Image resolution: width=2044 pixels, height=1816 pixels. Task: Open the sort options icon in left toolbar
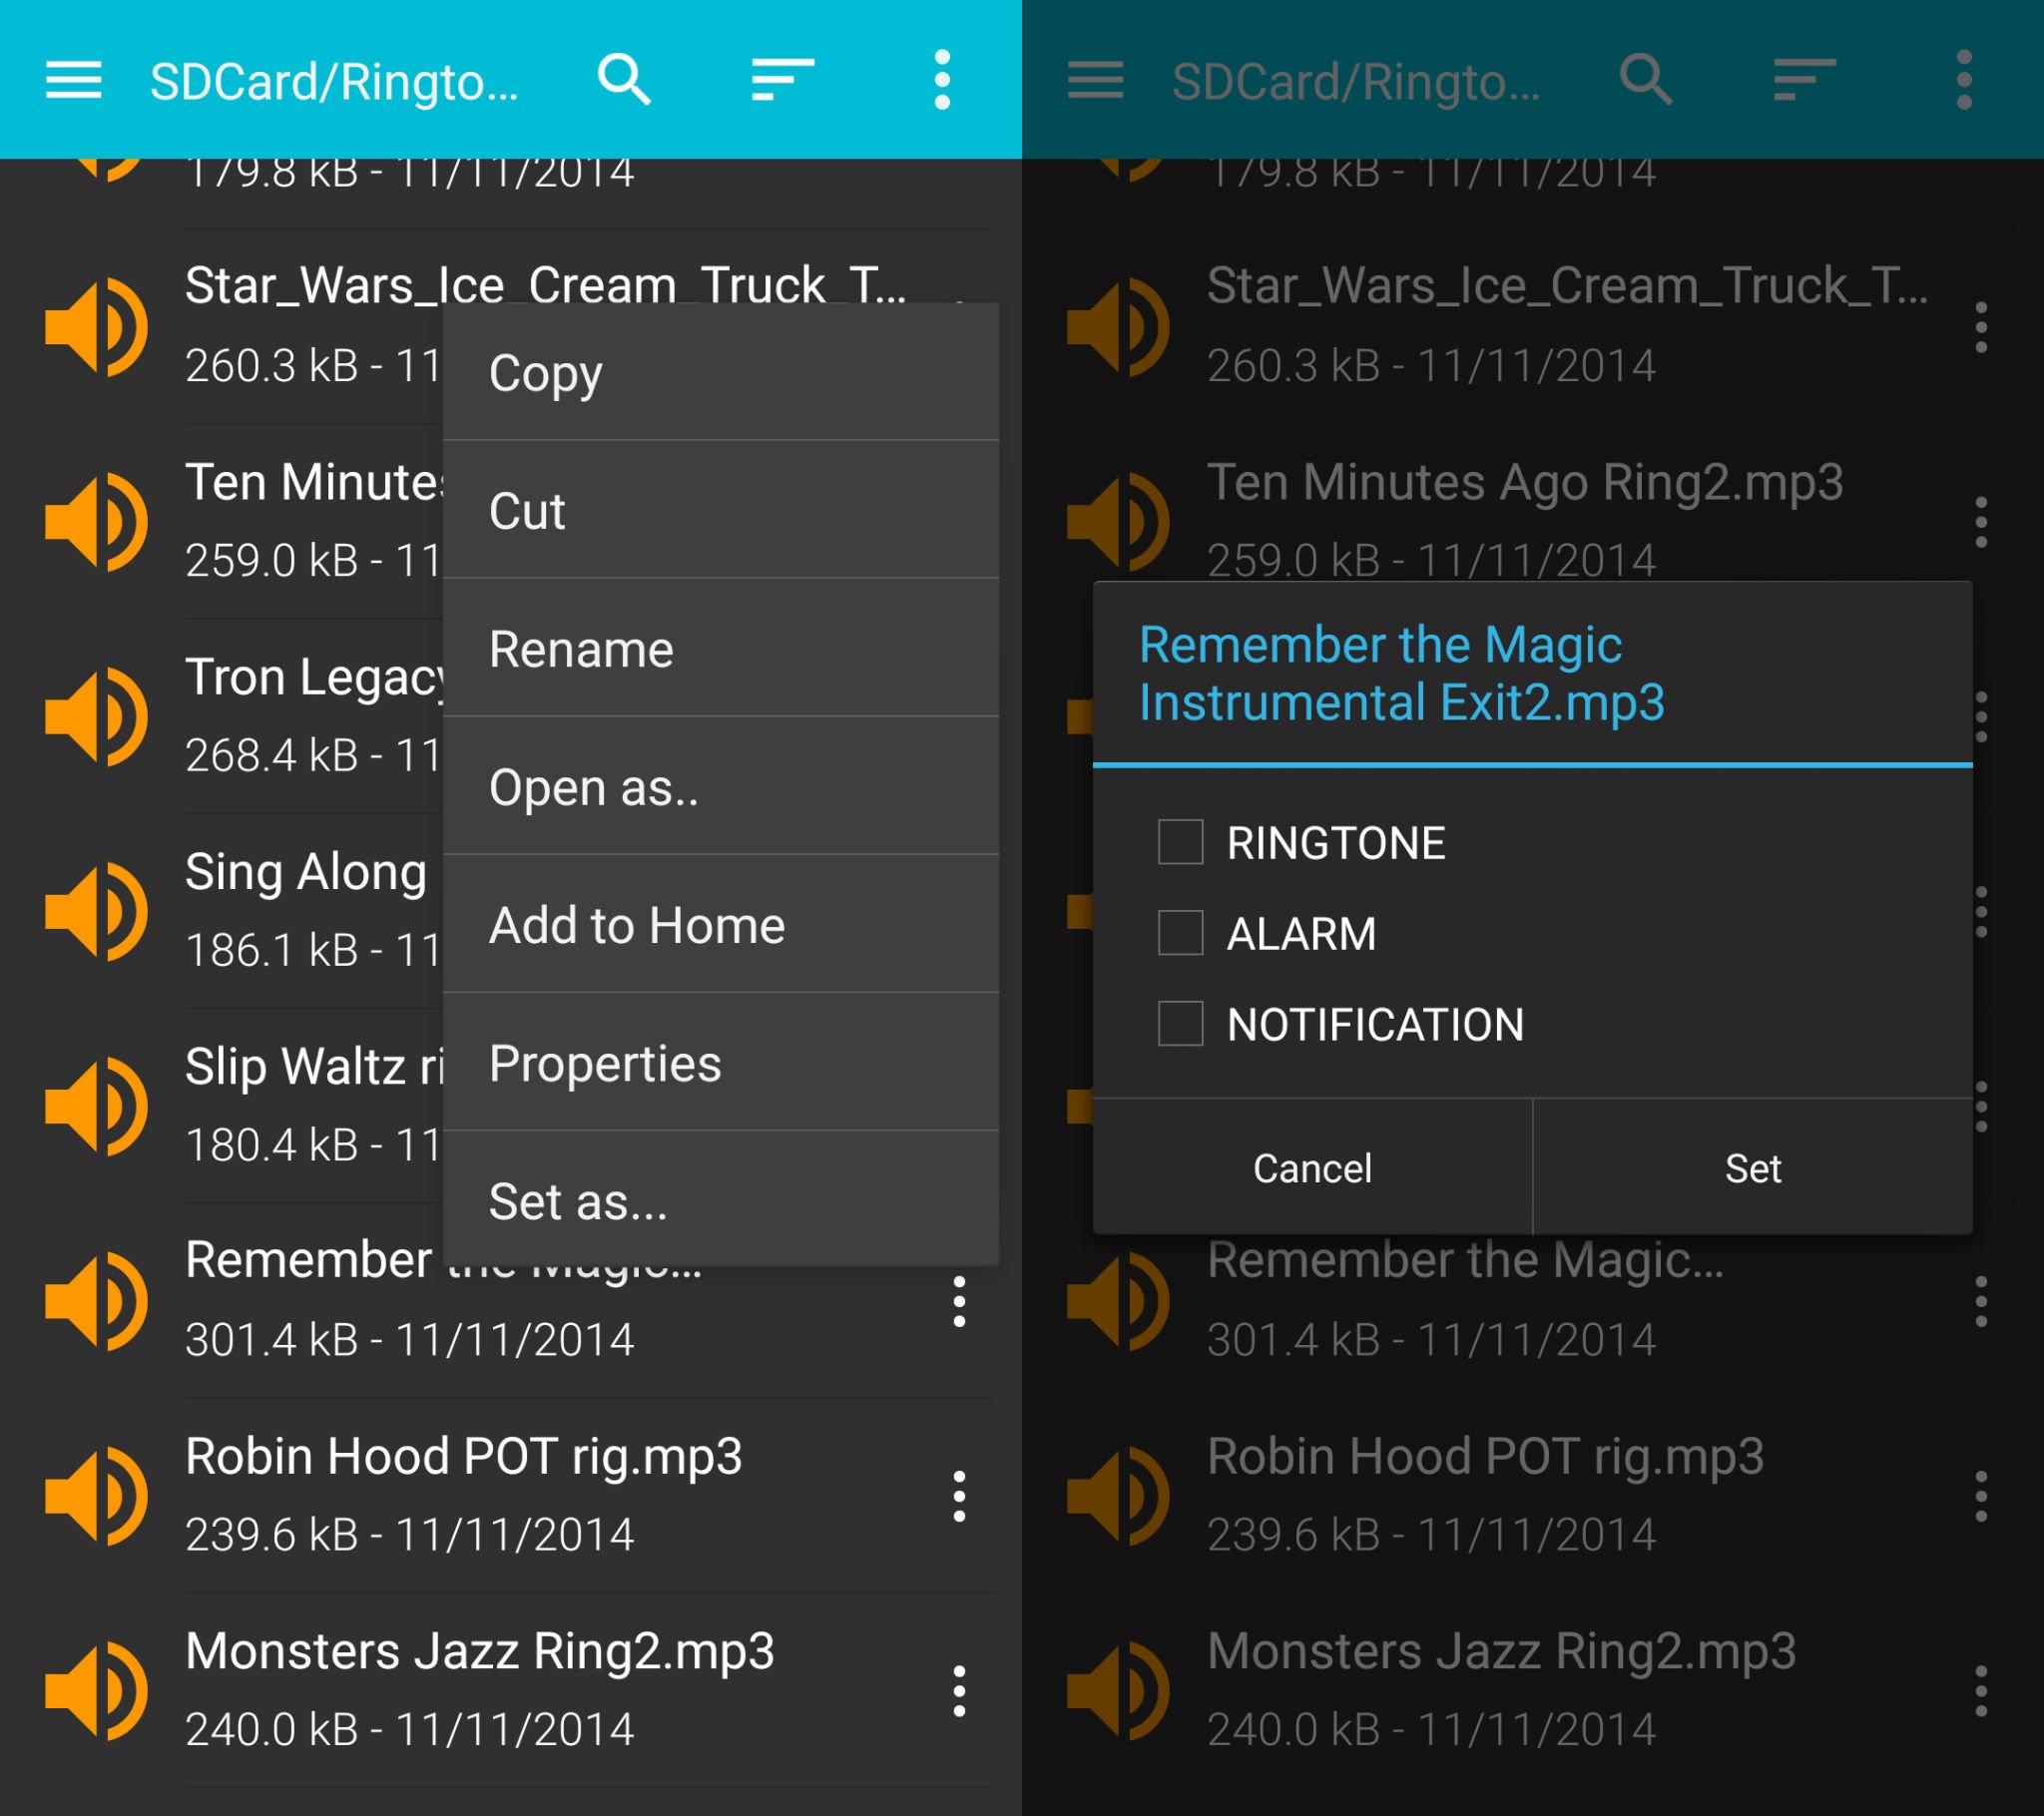coord(783,80)
